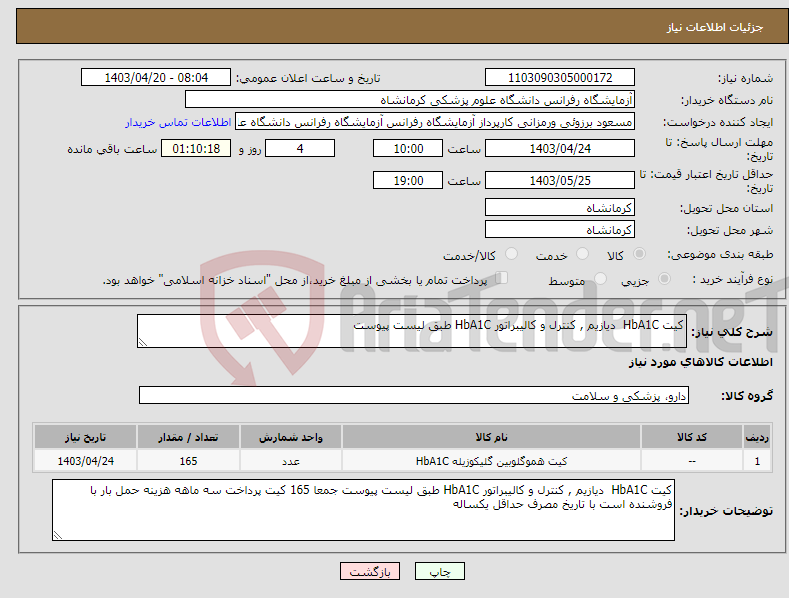Image resolution: width=789 pixels, height=598 pixels.
Task: Select the جزیی purchase type radio
Action: pos(664,279)
